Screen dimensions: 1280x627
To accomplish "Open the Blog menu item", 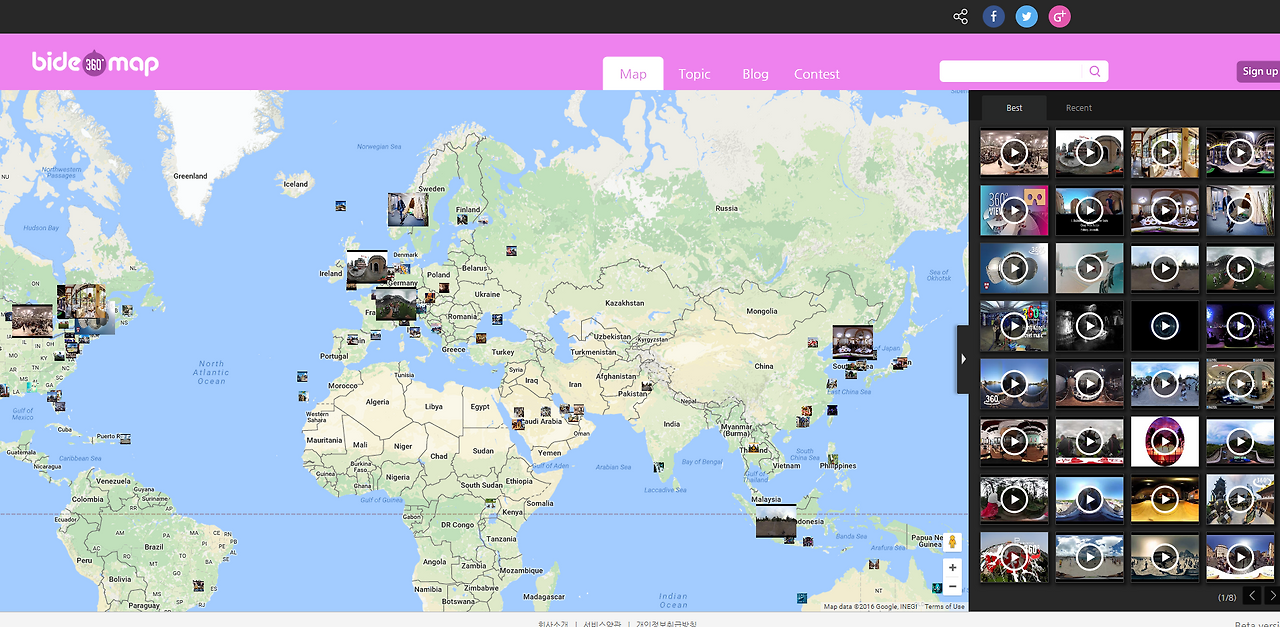I will pos(755,74).
